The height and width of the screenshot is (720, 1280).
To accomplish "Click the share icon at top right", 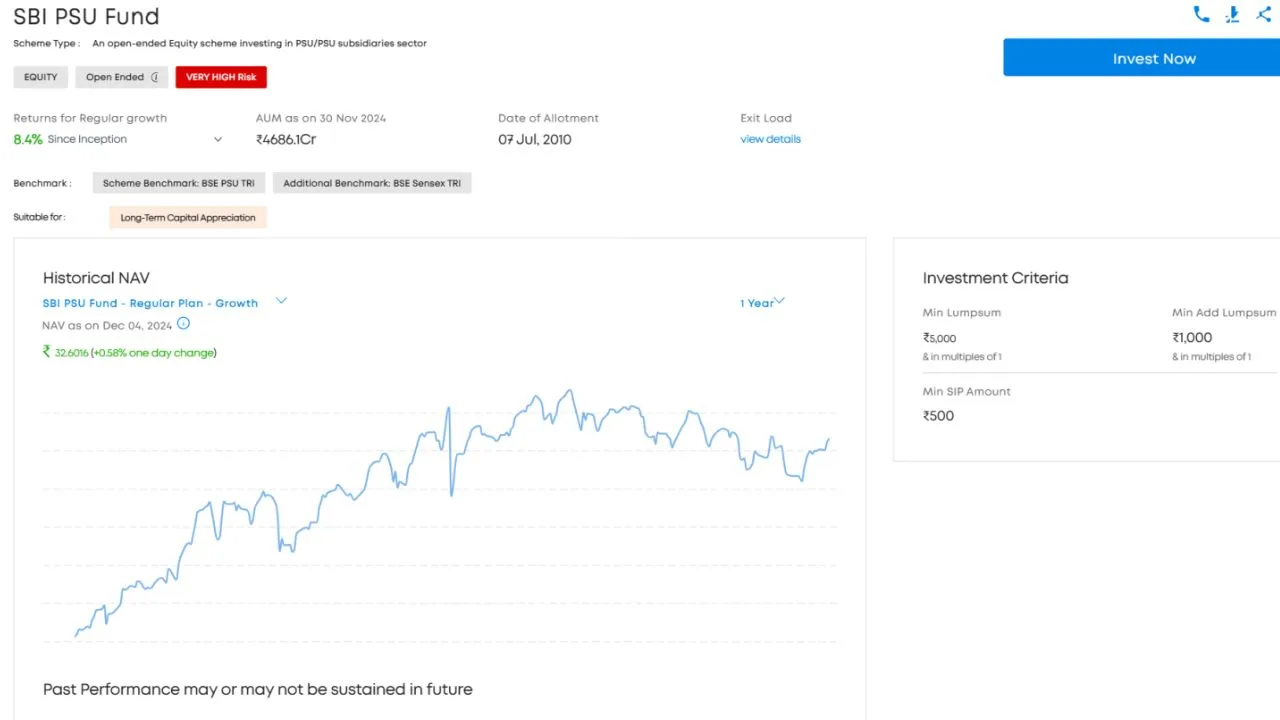I will [1264, 15].
